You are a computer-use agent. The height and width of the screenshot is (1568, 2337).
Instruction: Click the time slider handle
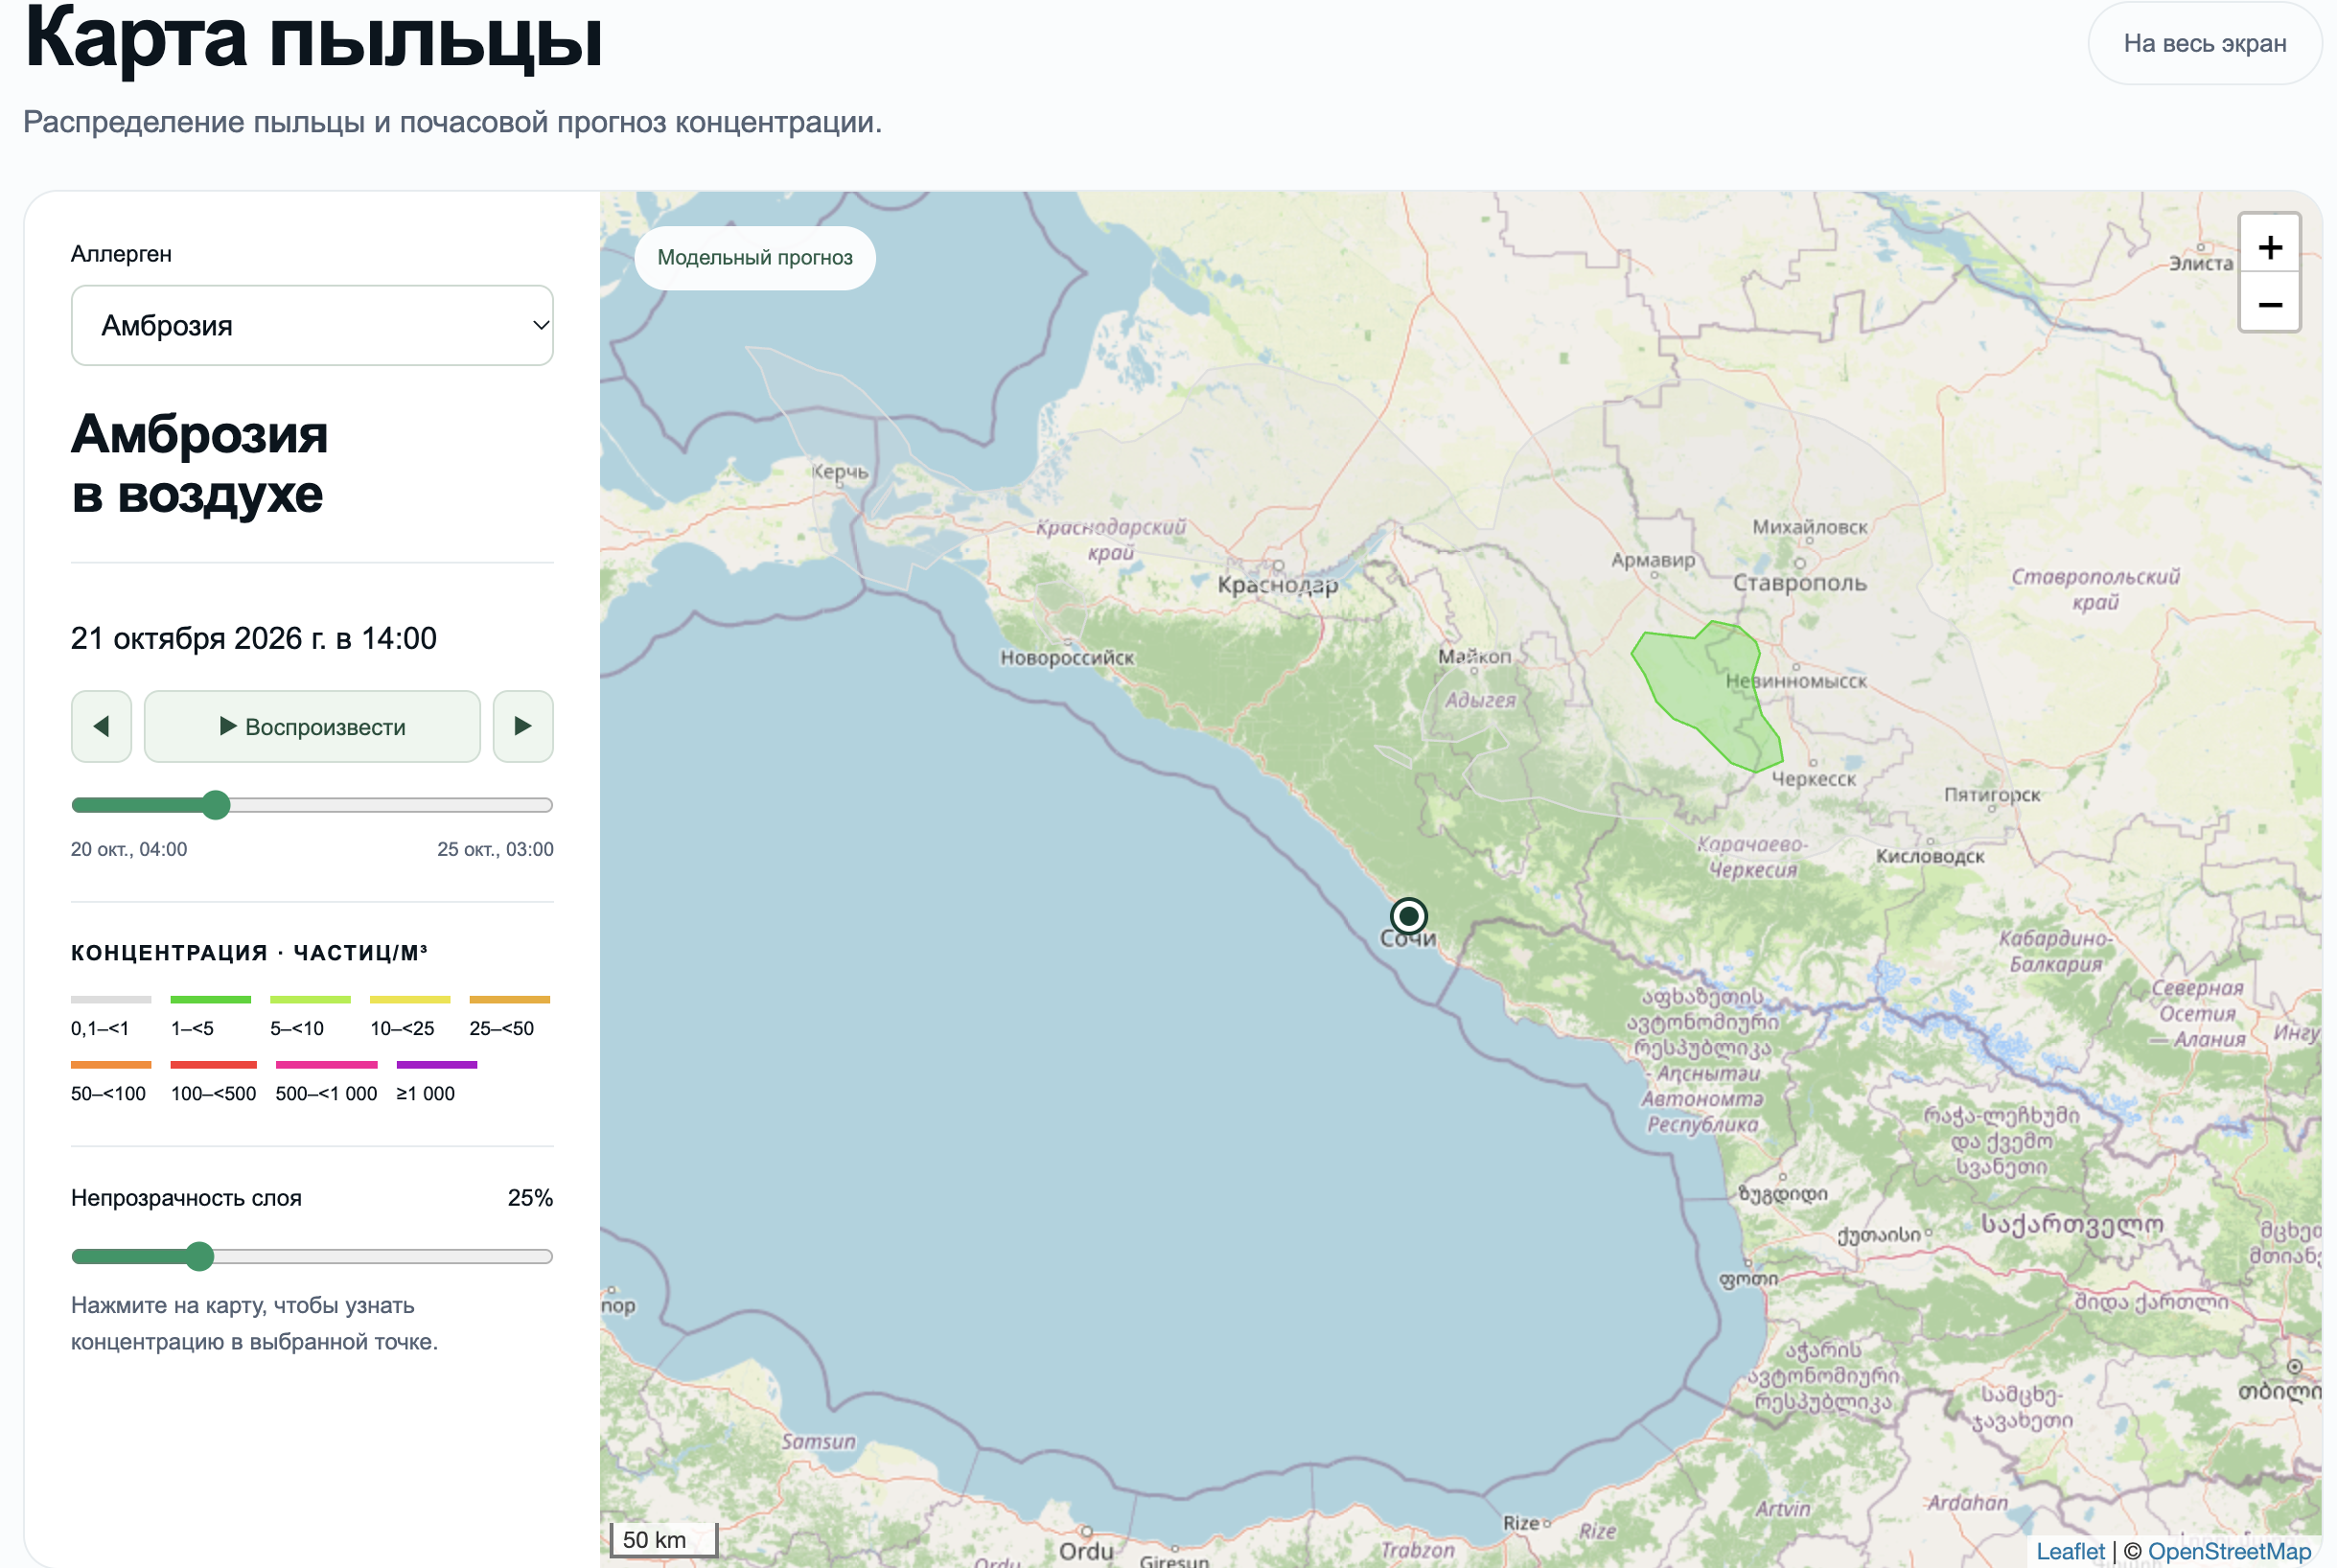click(216, 805)
